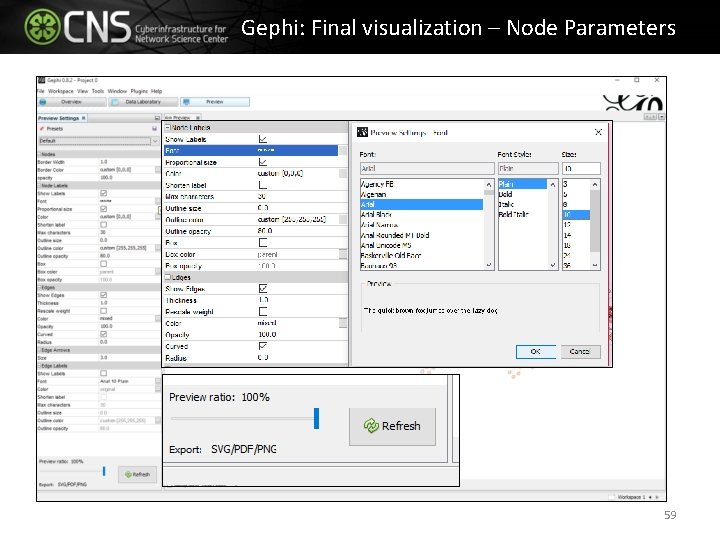
Task: Click the Gephi logo in title bar
Action: [x=41, y=80]
